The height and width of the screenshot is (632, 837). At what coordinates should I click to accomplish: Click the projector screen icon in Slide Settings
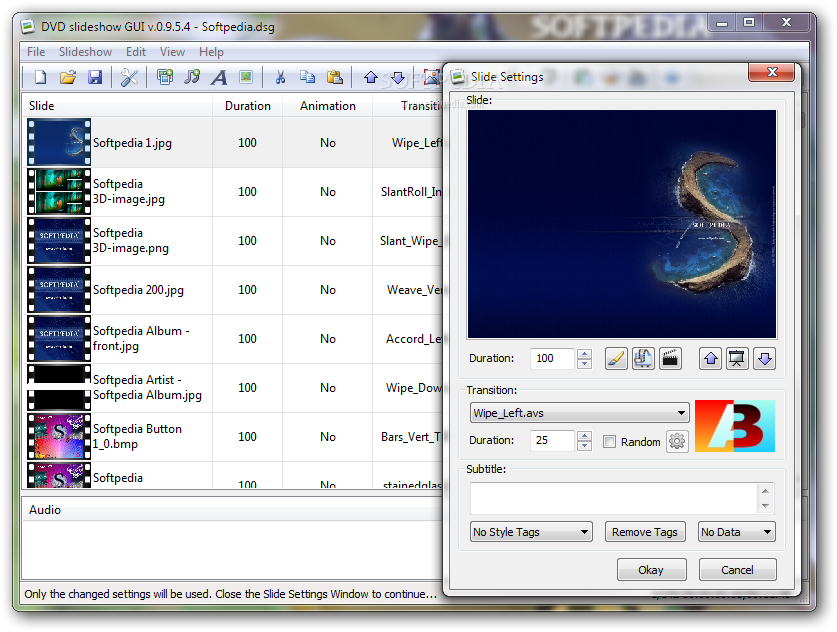(737, 359)
